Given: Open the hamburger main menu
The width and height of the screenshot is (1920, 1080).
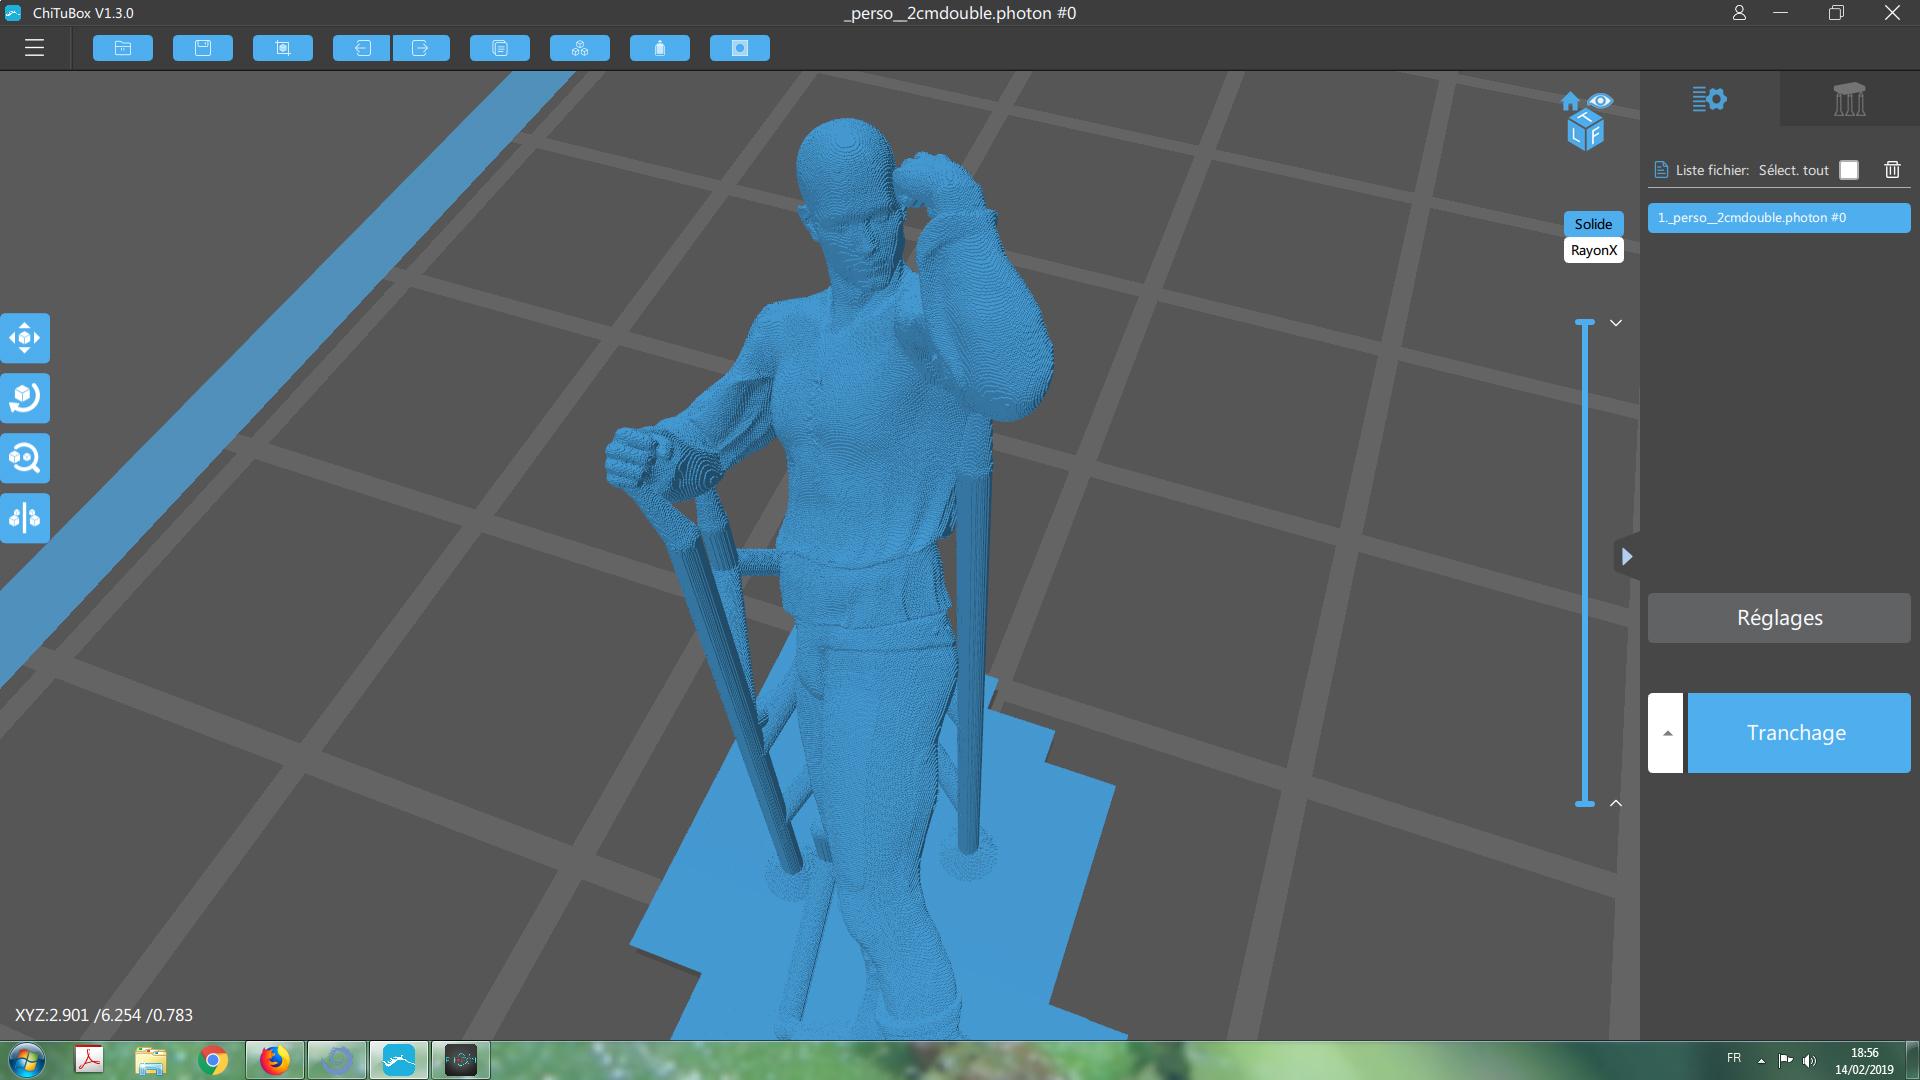Looking at the screenshot, I should (35, 48).
